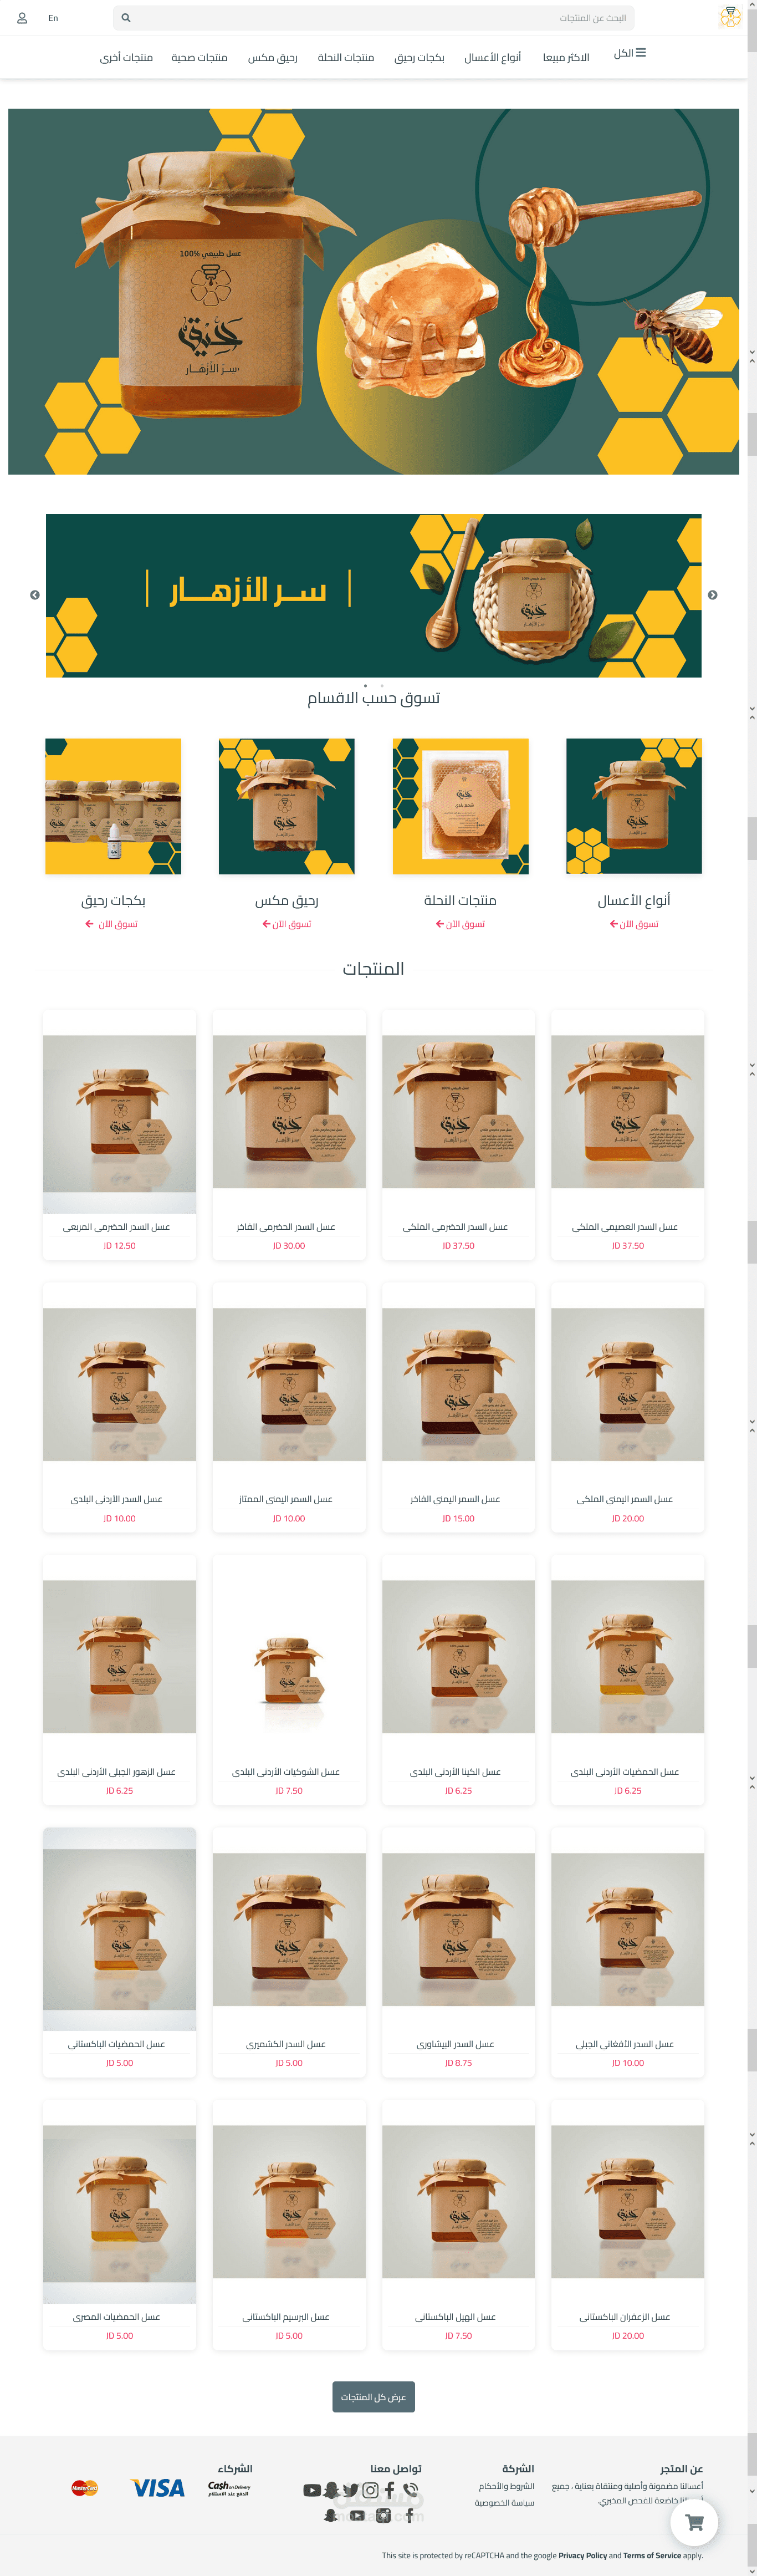Click عرض كل المنتجات button

point(373,2397)
